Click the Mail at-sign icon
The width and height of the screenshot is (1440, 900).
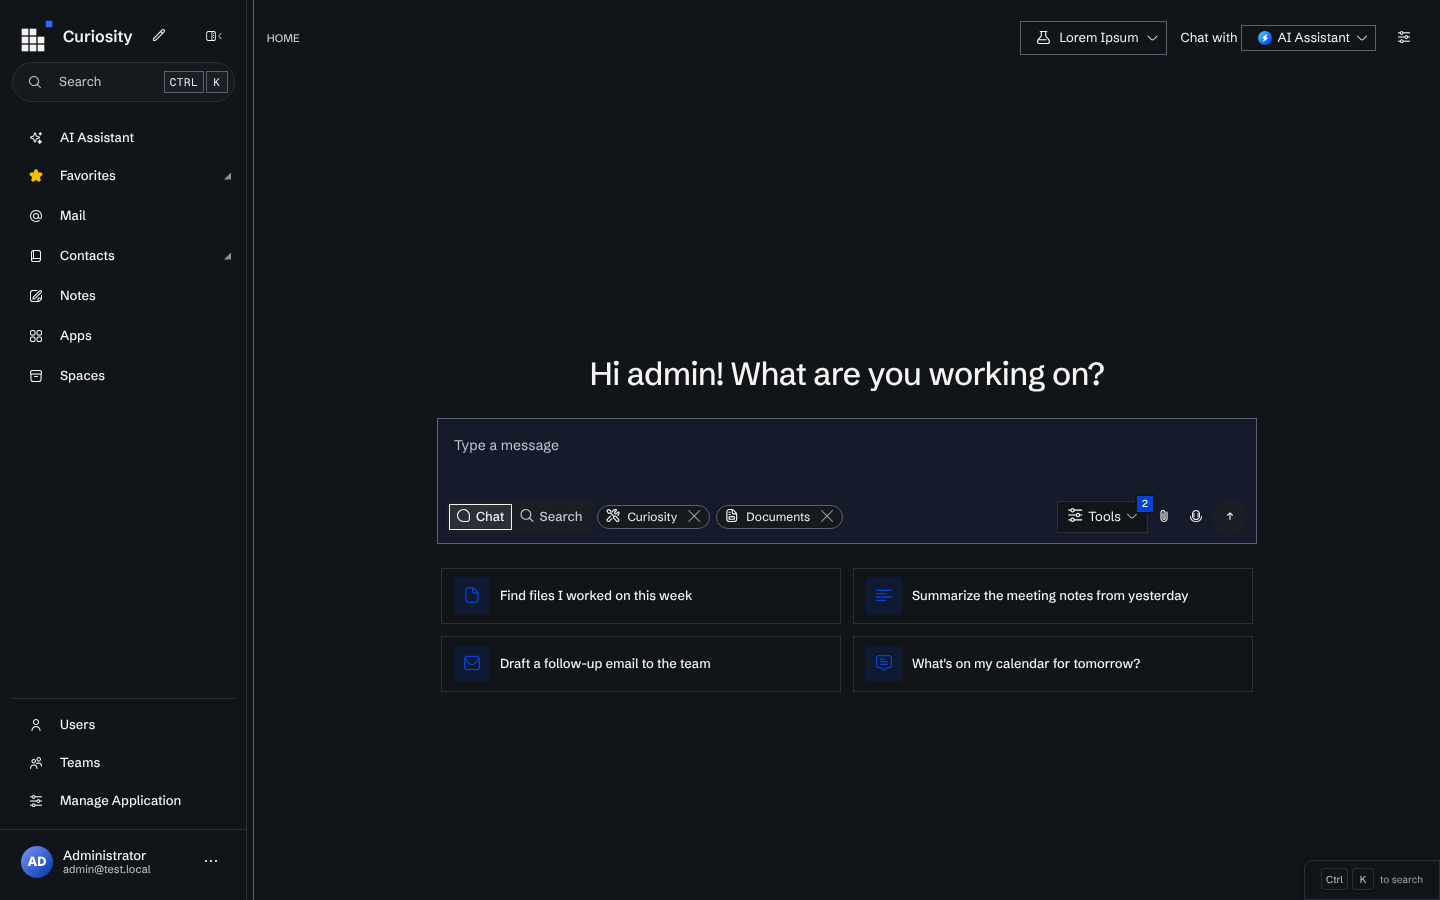tap(36, 216)
